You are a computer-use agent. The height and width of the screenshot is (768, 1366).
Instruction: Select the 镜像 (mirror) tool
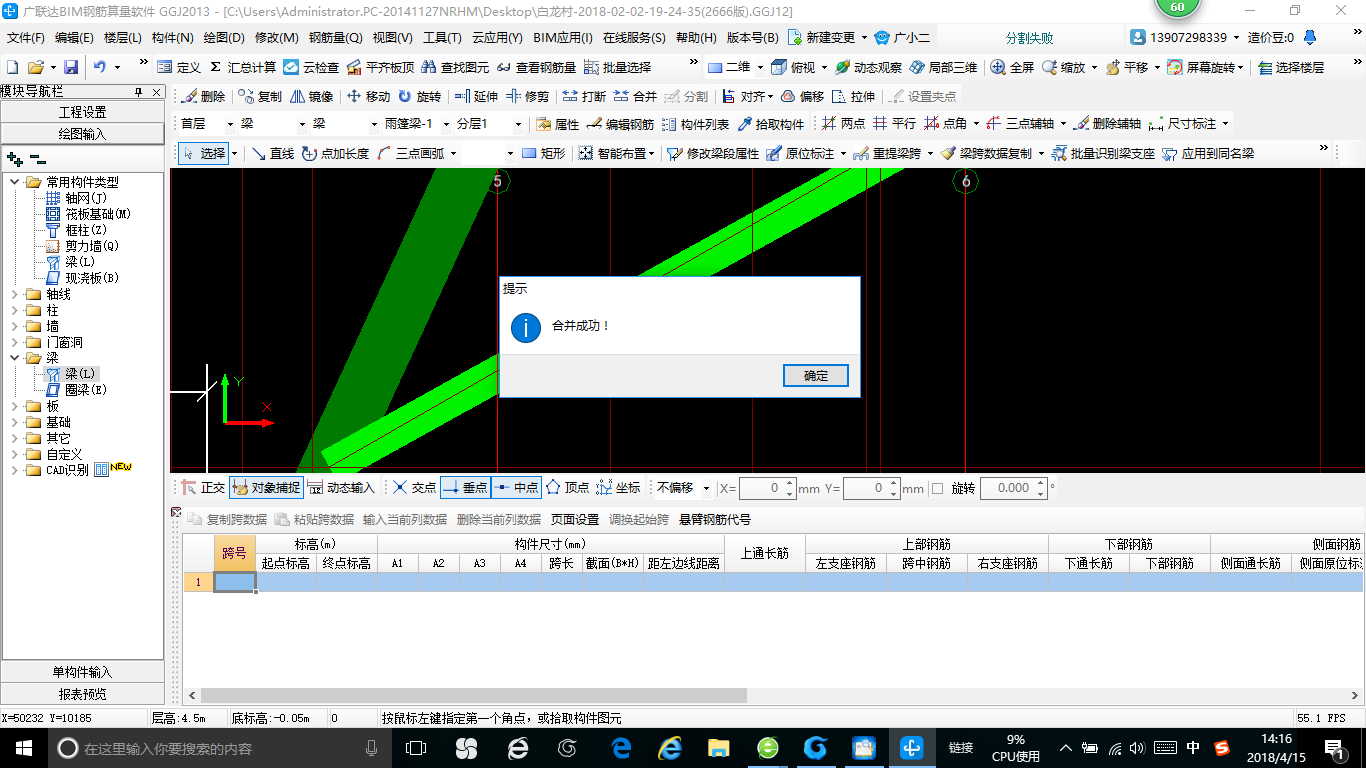point(311,97)
